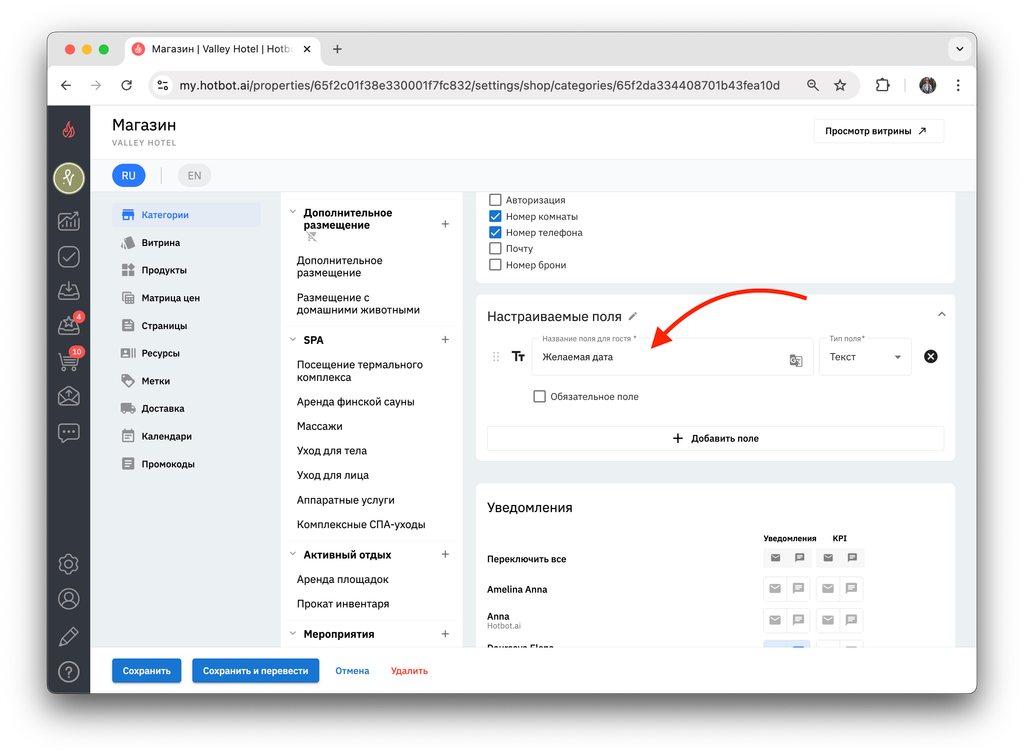Enable the Почту checkbox
Screen dimensions: 1024x756
click(495, 248)
